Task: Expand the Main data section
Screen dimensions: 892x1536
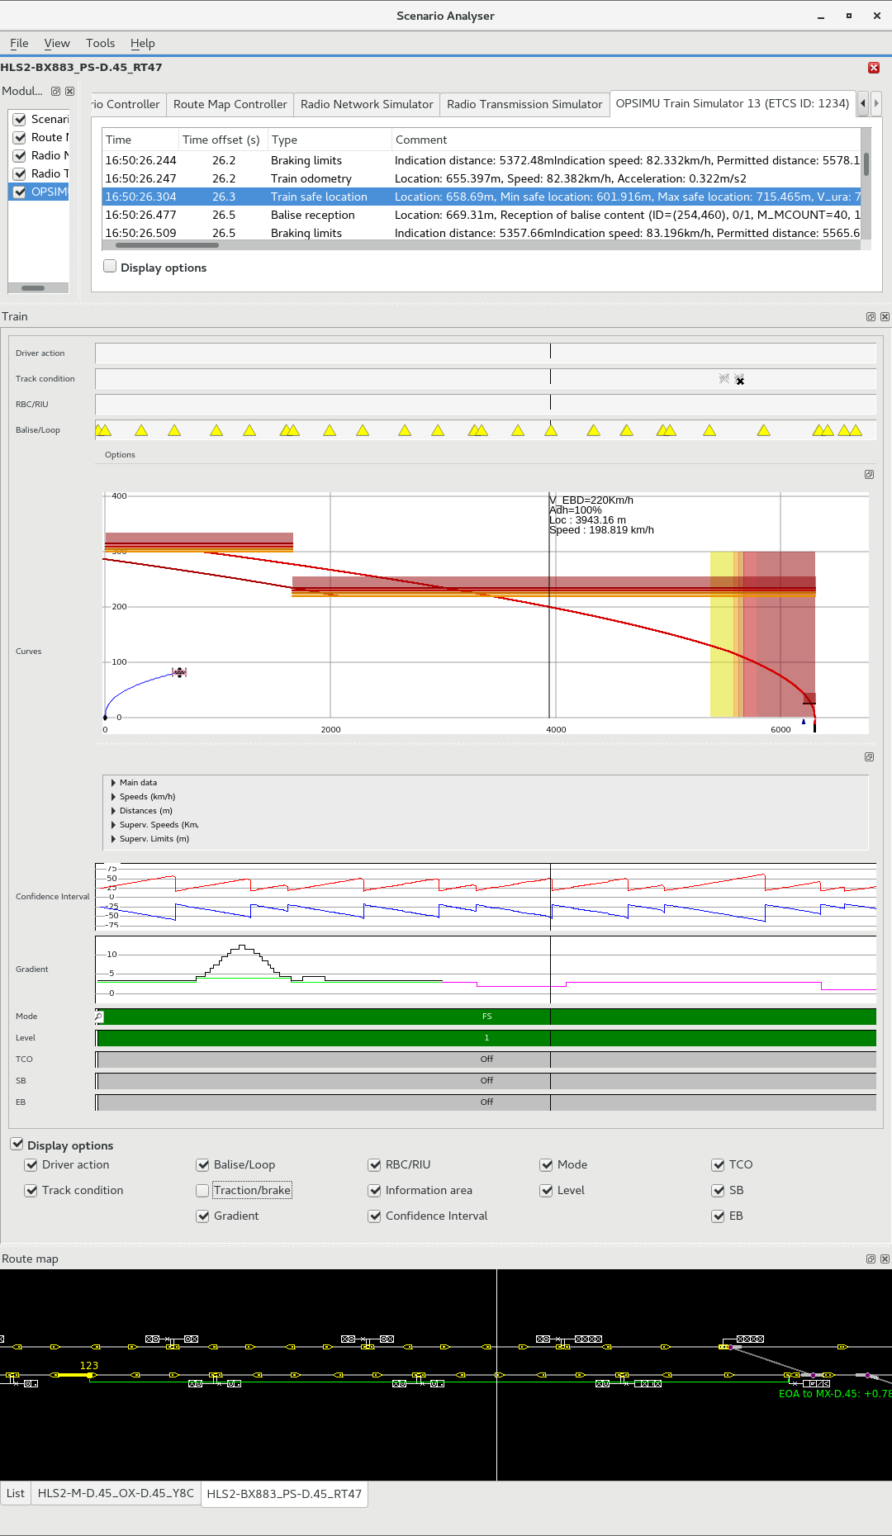Action: pos(110,782)
